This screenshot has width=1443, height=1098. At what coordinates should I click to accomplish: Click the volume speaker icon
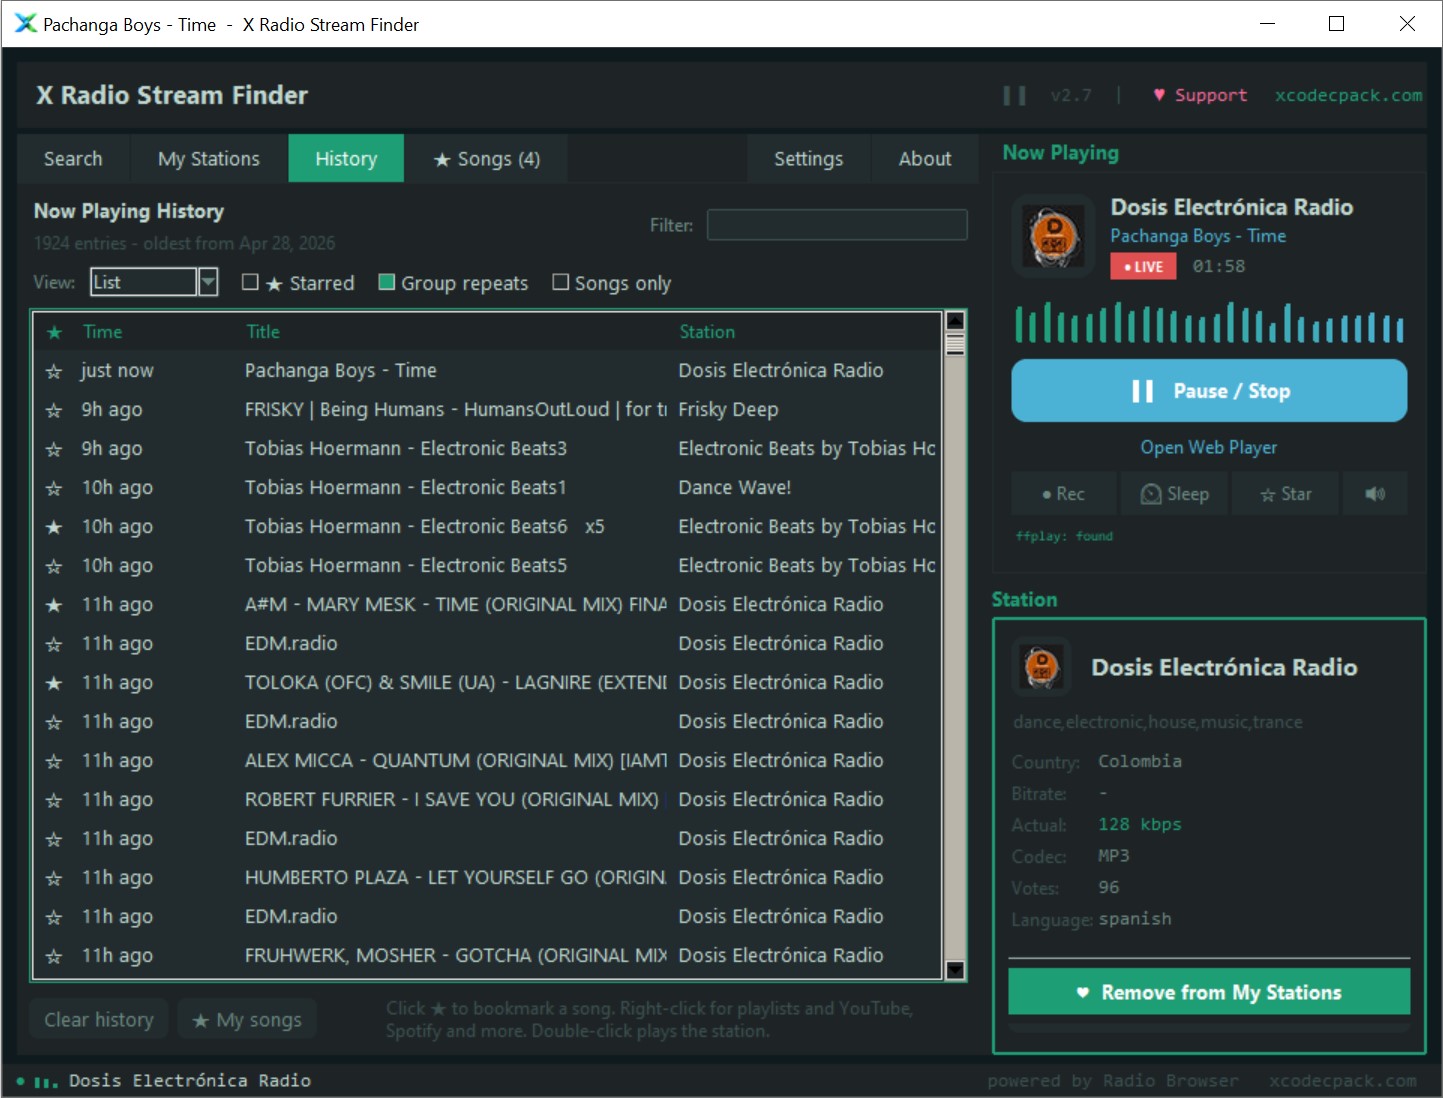[x=1375, y=494]
